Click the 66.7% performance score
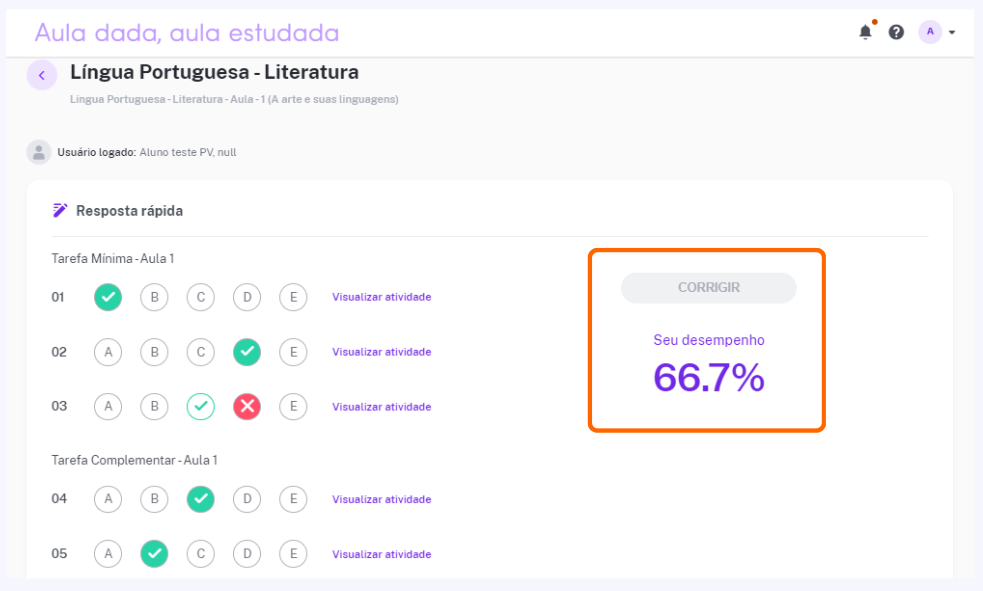 pos(708,378)
